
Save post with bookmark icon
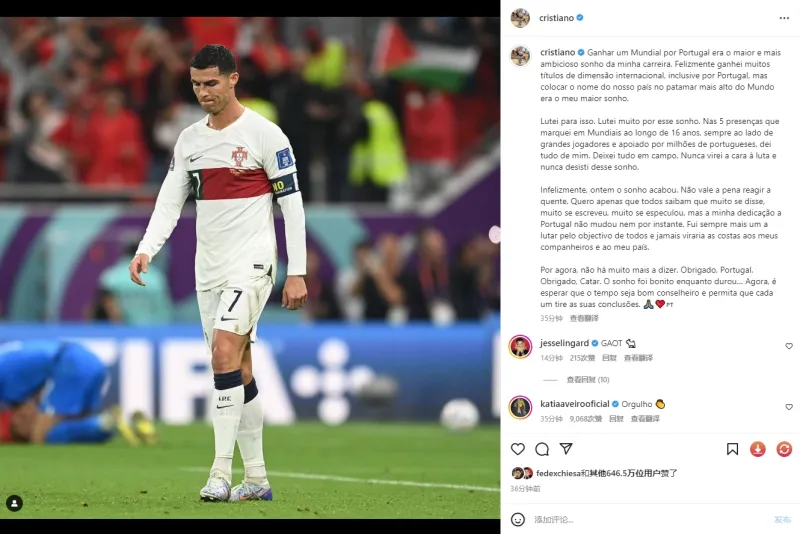click(x=732, y=449)
